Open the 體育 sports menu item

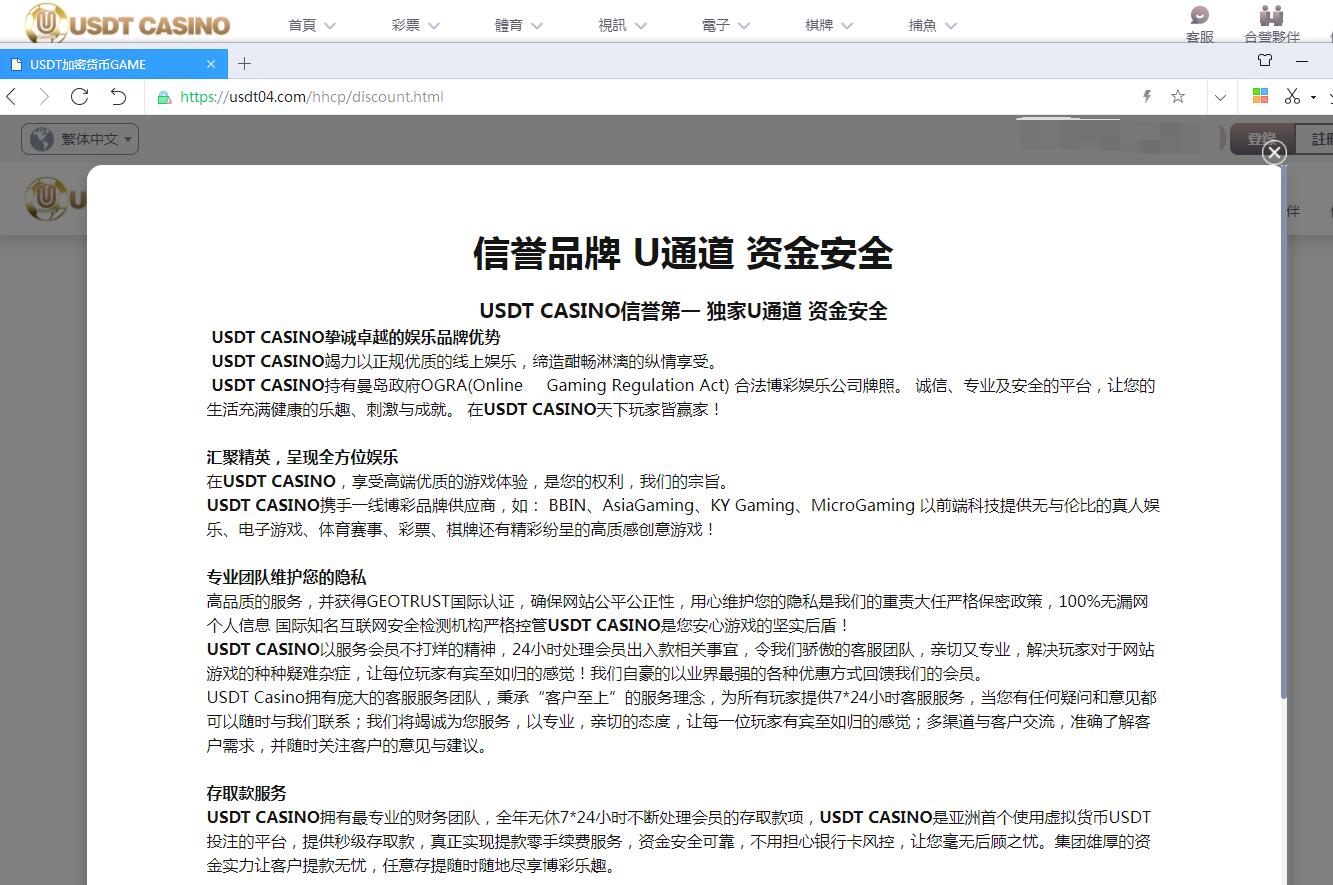click(509, 26)
